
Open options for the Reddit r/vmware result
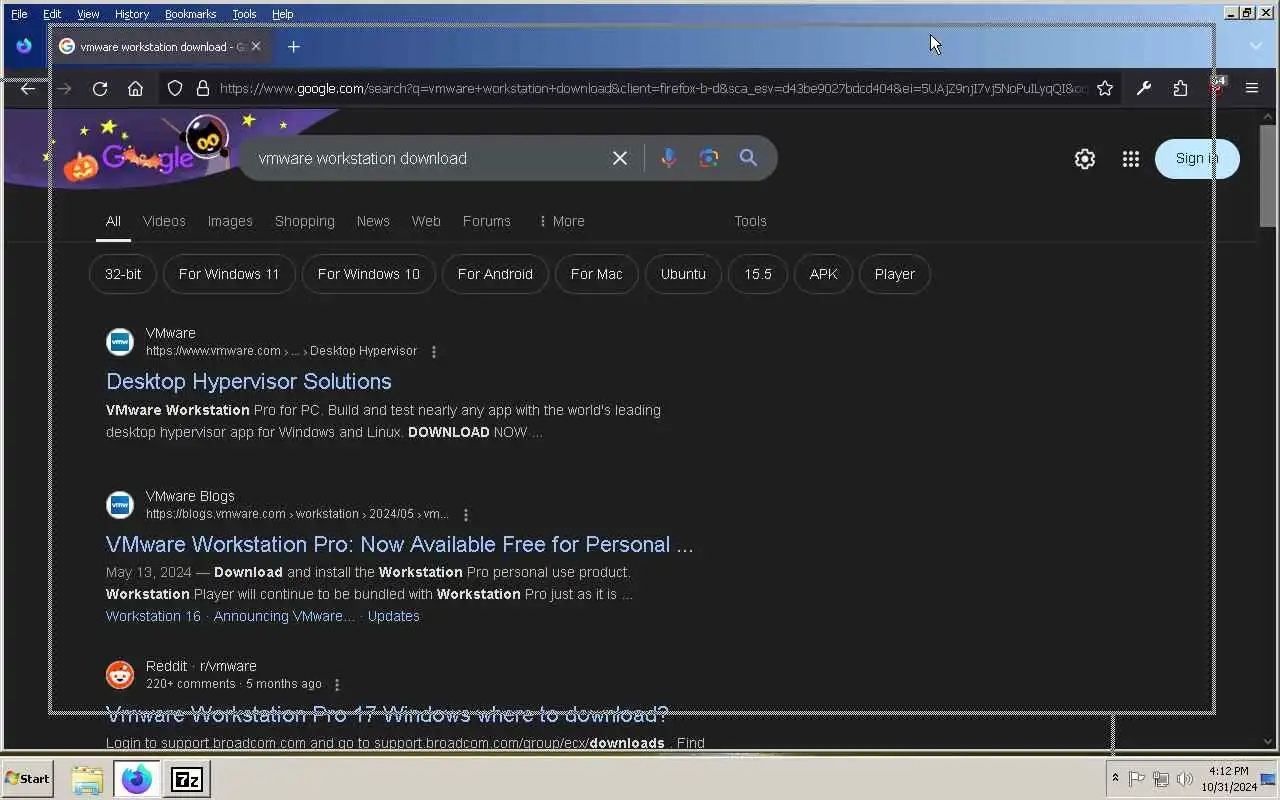(x=337, y=685)
